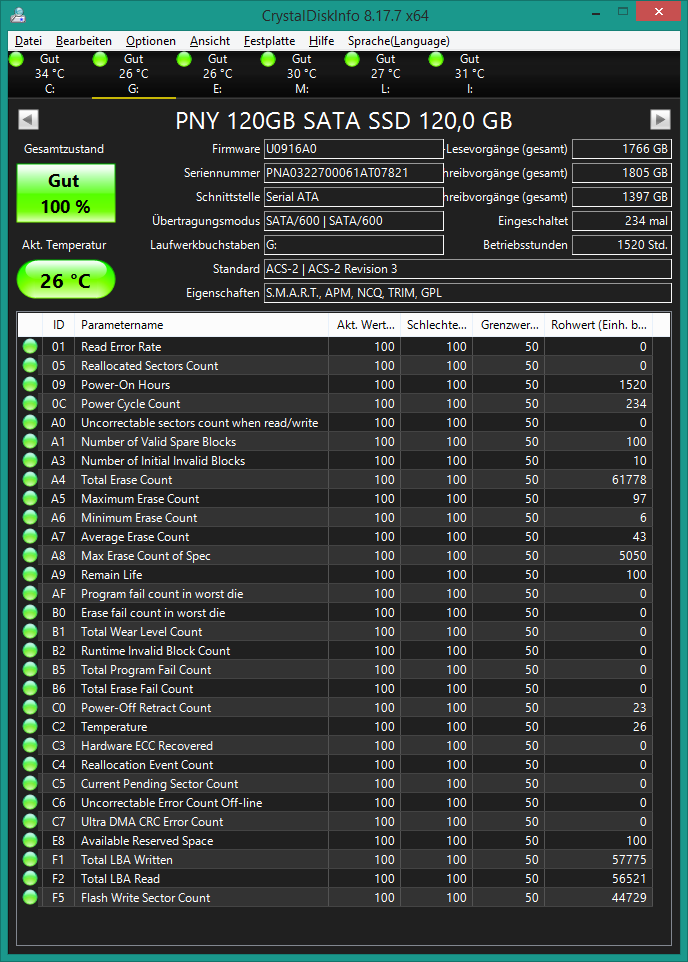
Task: Click the Akt. Wert column header
Action: (x=365, y=325)
